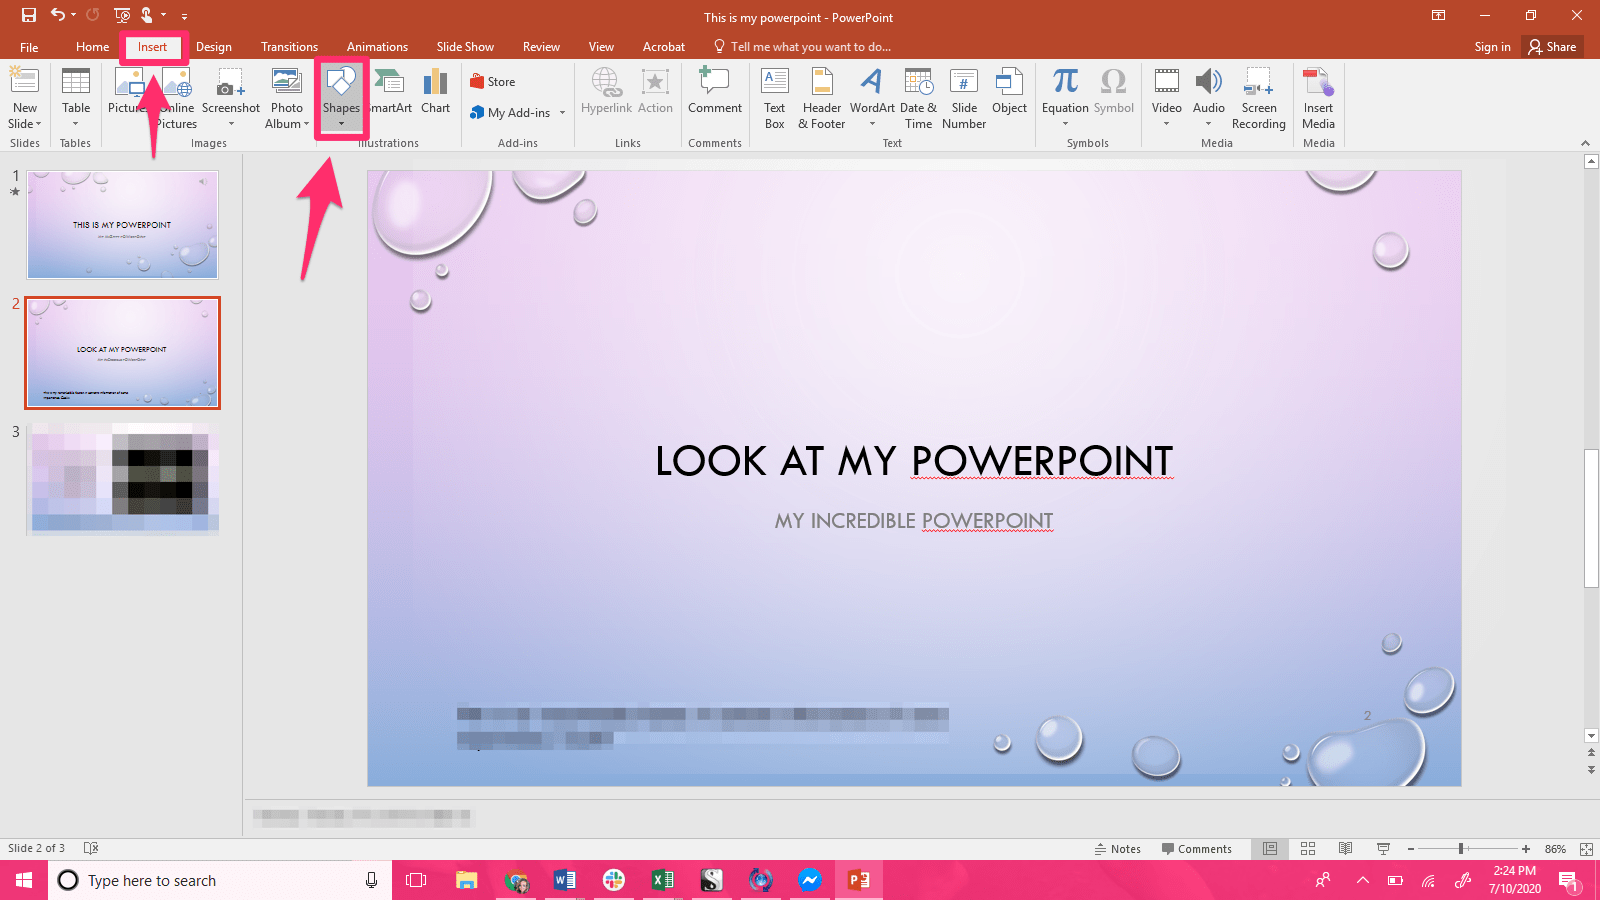
Task: Click the Windows Start button
Action: [x=24, y=880]
